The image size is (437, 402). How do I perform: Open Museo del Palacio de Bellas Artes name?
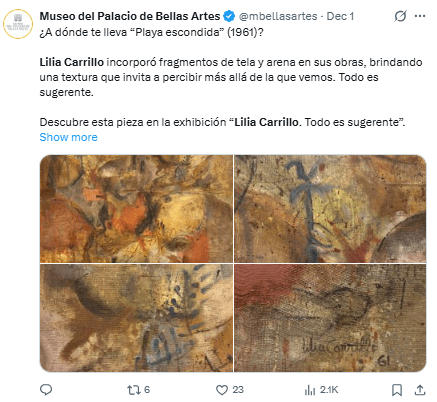(x=130, y=16)
